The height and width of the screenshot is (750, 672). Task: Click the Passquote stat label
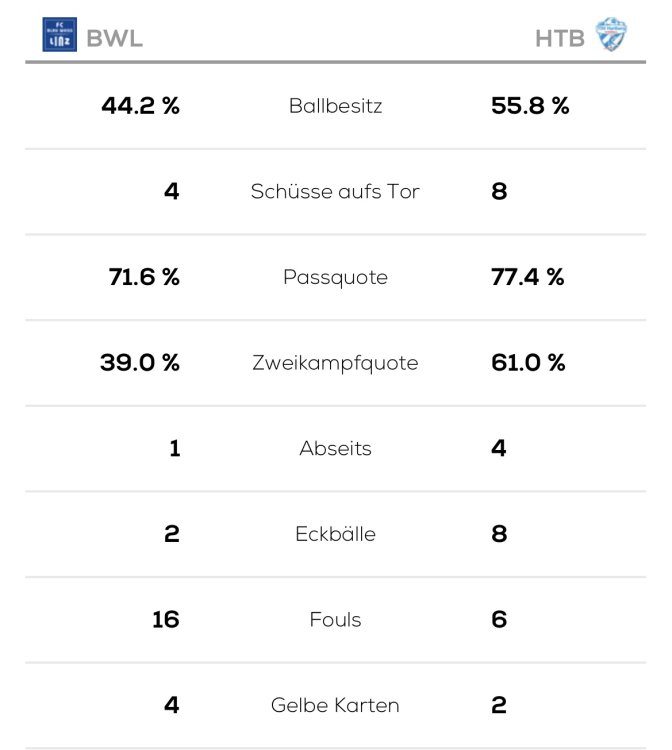coord(335,277)
